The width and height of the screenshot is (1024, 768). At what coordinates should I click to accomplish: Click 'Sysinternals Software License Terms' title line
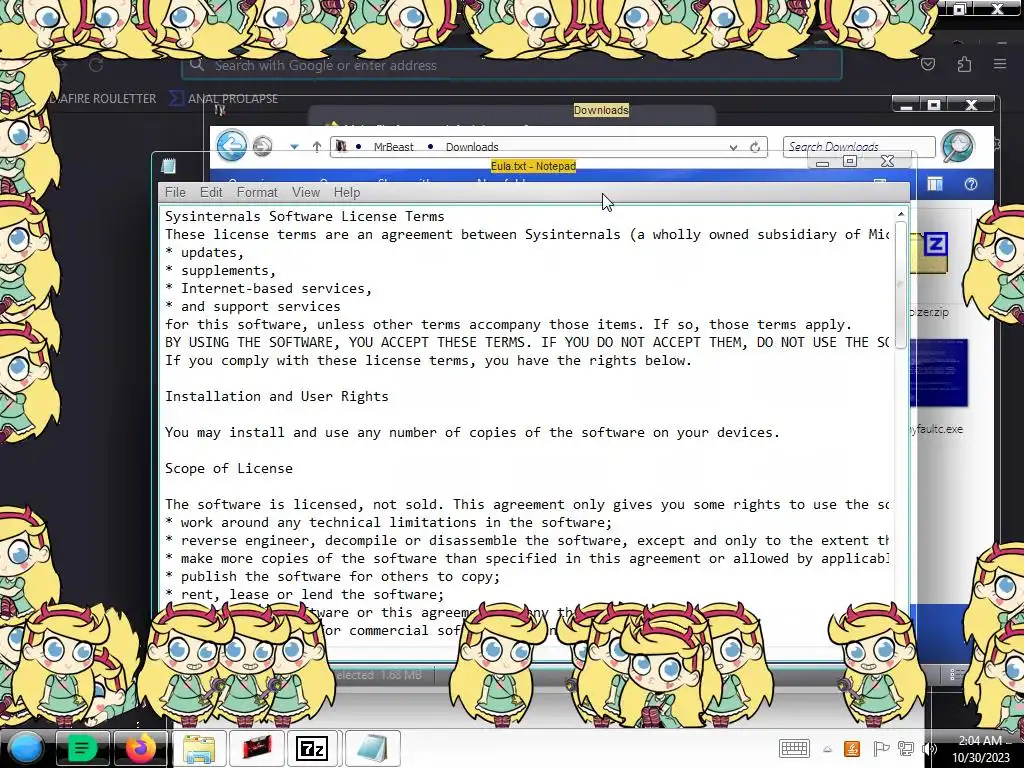304,216
